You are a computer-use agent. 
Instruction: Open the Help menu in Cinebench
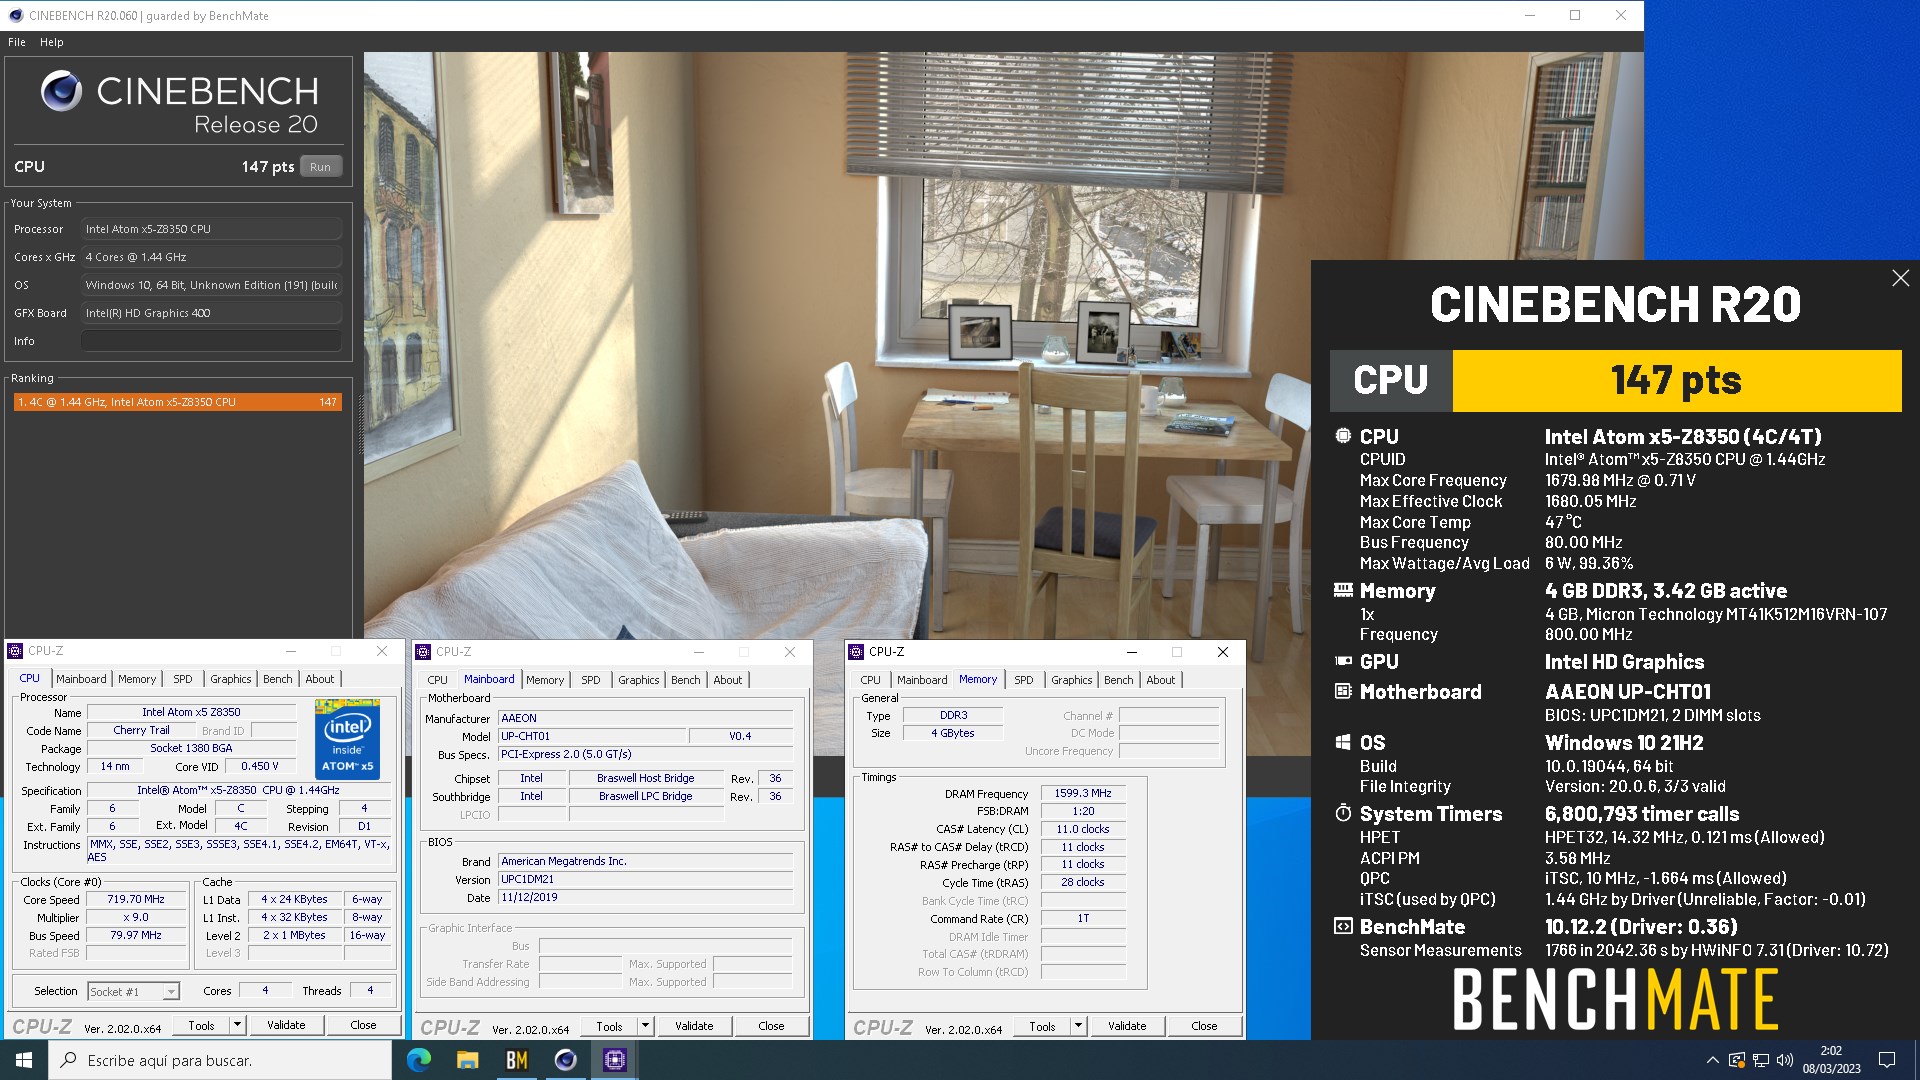pyautogui.click(x=52, y=42)
